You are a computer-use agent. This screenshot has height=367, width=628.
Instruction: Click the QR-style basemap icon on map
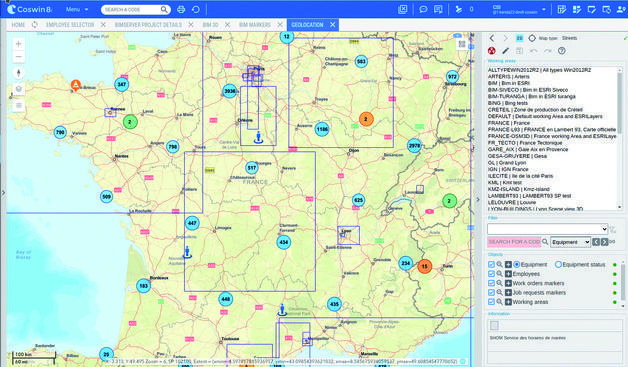pos(462,44)
